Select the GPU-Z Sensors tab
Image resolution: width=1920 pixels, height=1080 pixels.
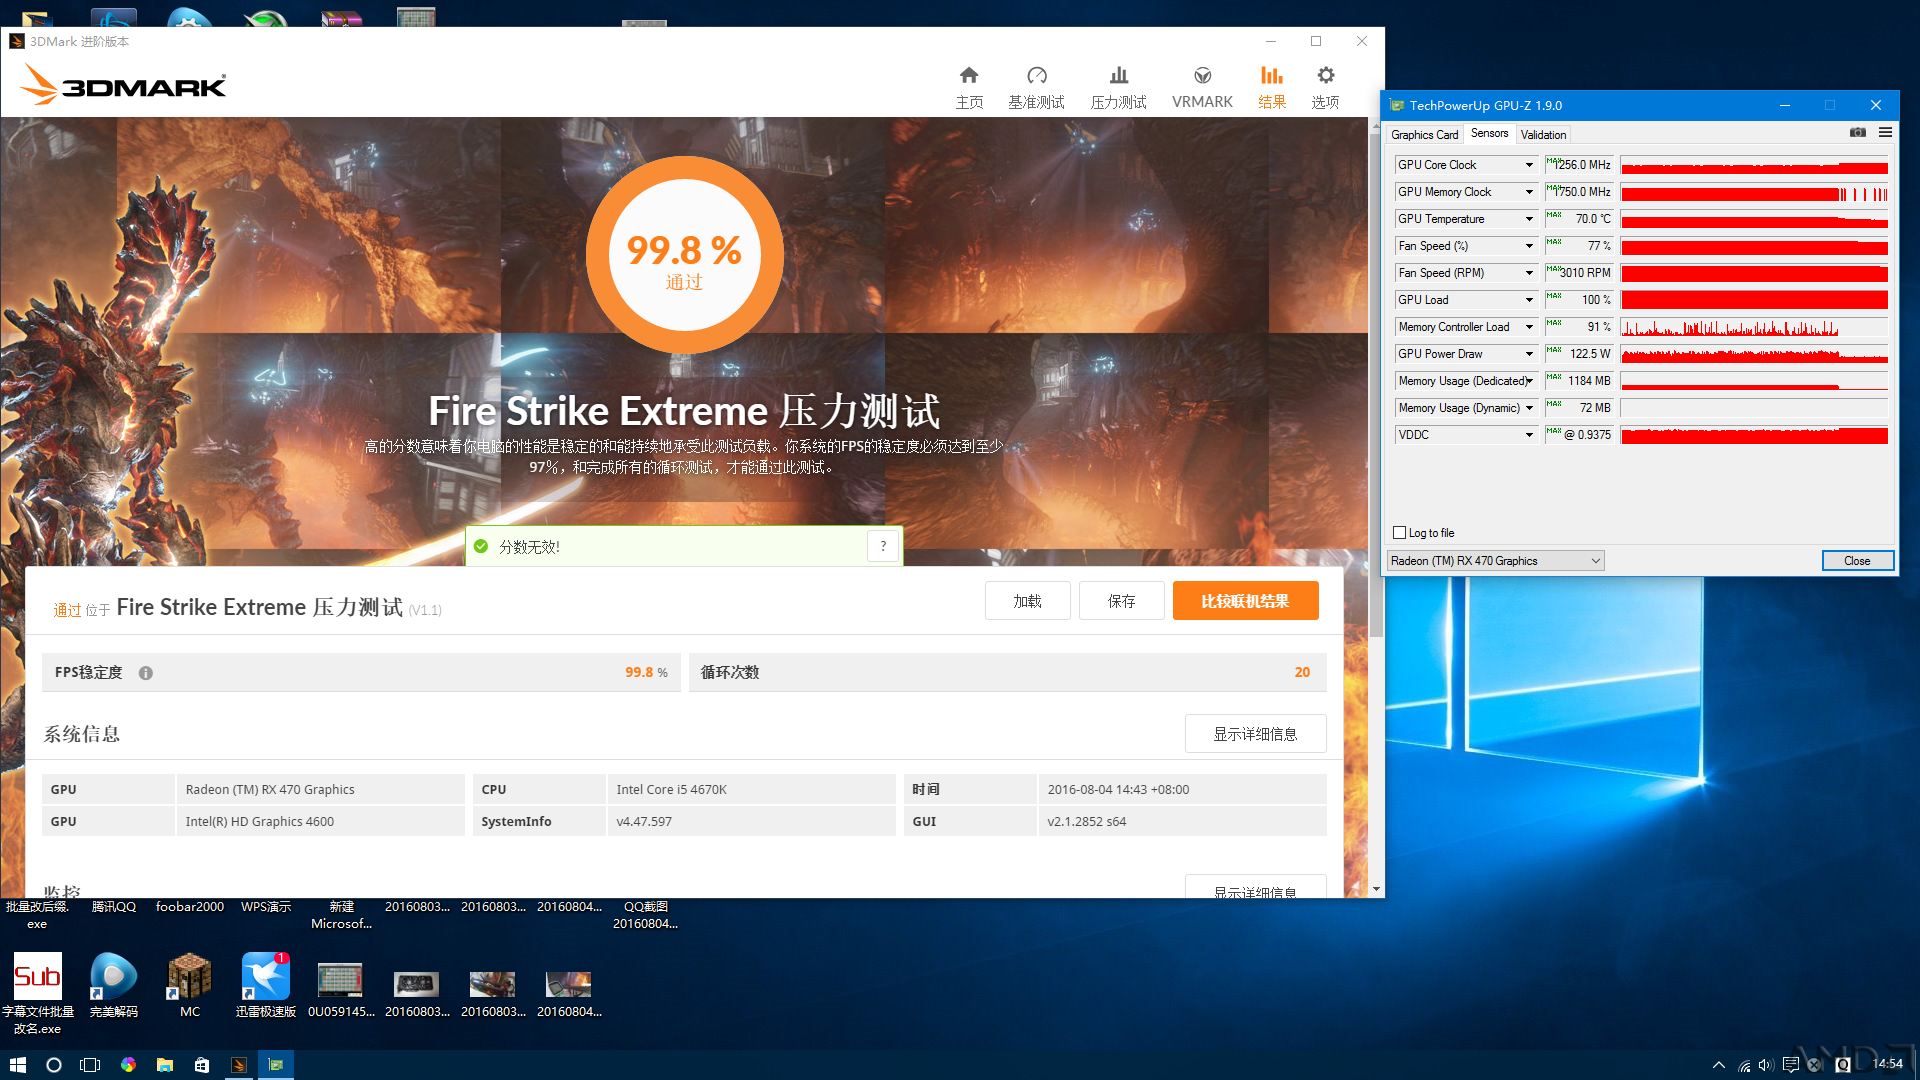(x=1489, y=133)
